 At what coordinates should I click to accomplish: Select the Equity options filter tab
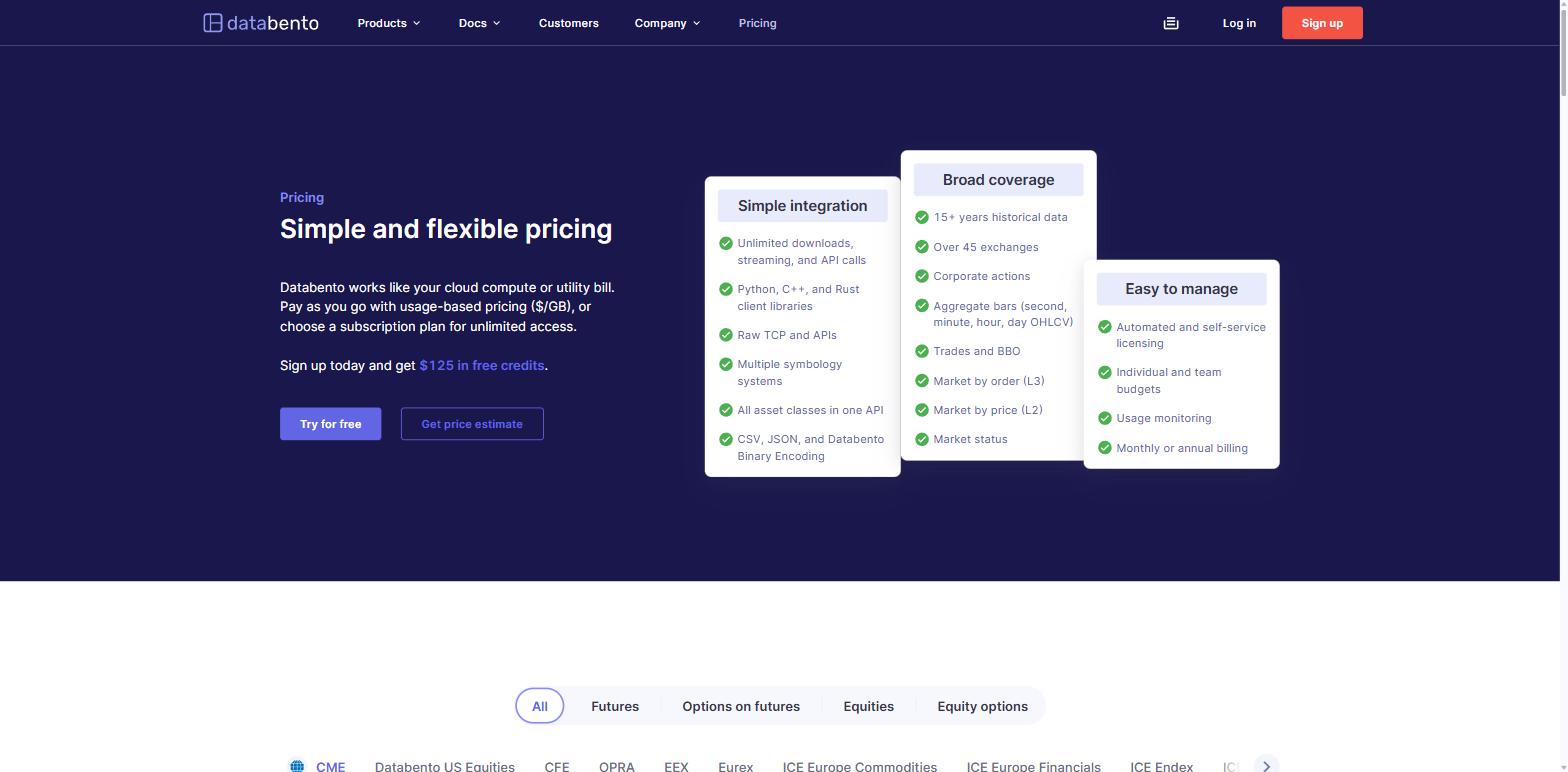coord(982,706)
